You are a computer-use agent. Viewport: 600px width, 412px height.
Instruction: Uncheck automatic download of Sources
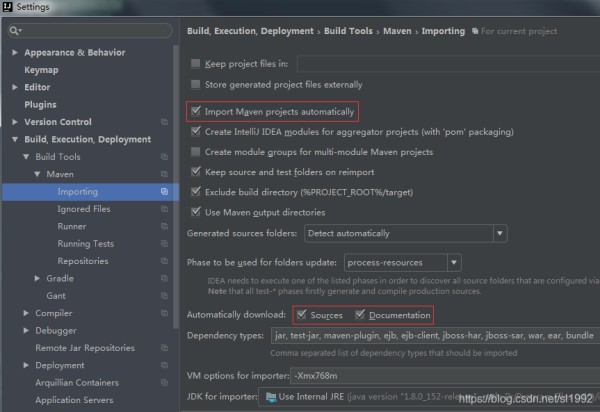pos(302,315)
